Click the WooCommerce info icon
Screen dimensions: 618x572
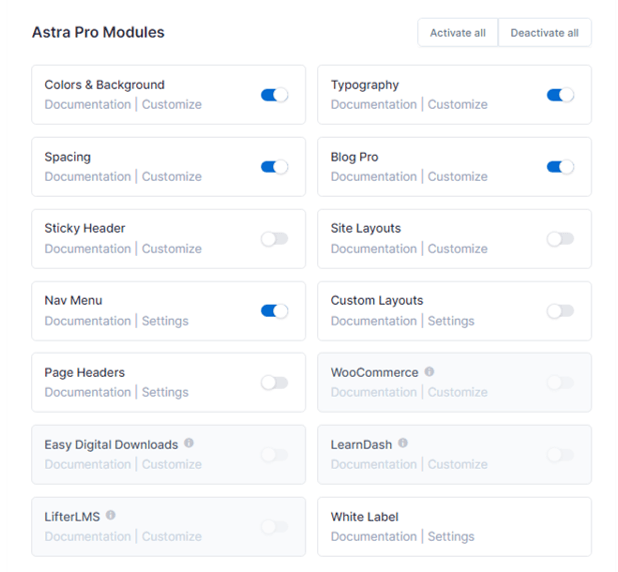click(x=429, y=371)
